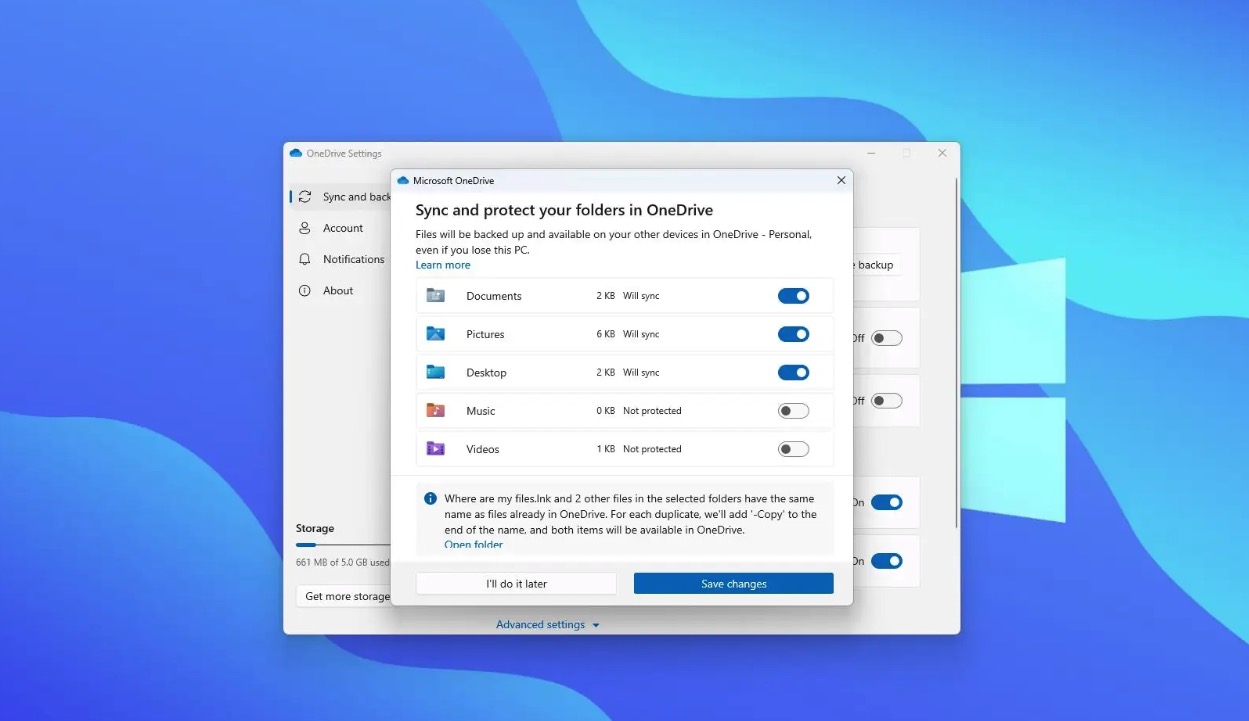Click the Account person icon

pos(305,228)
